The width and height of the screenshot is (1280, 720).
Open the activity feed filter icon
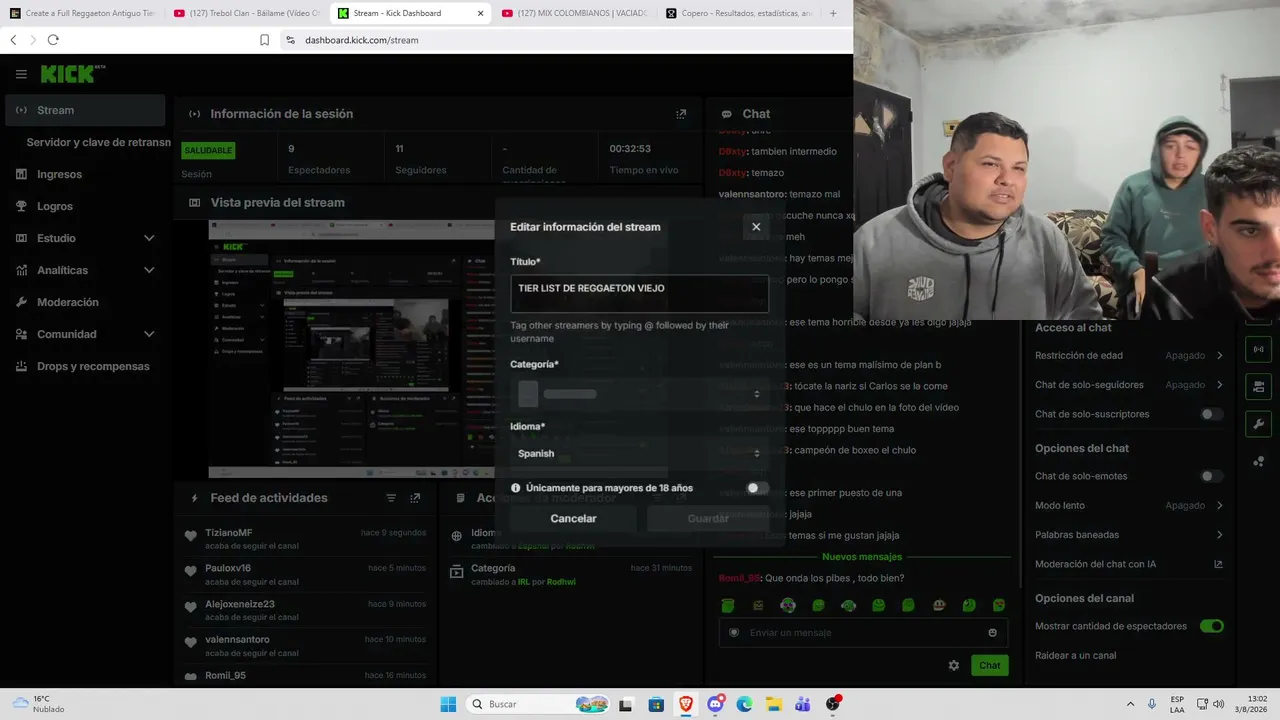point(391,498)
